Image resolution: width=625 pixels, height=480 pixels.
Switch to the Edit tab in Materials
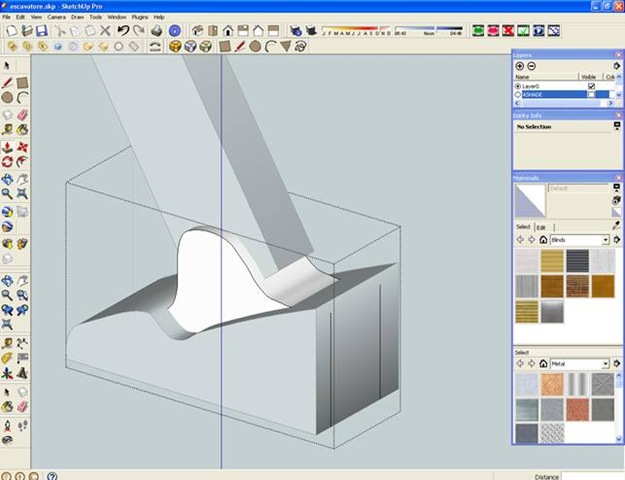point(541,227)
